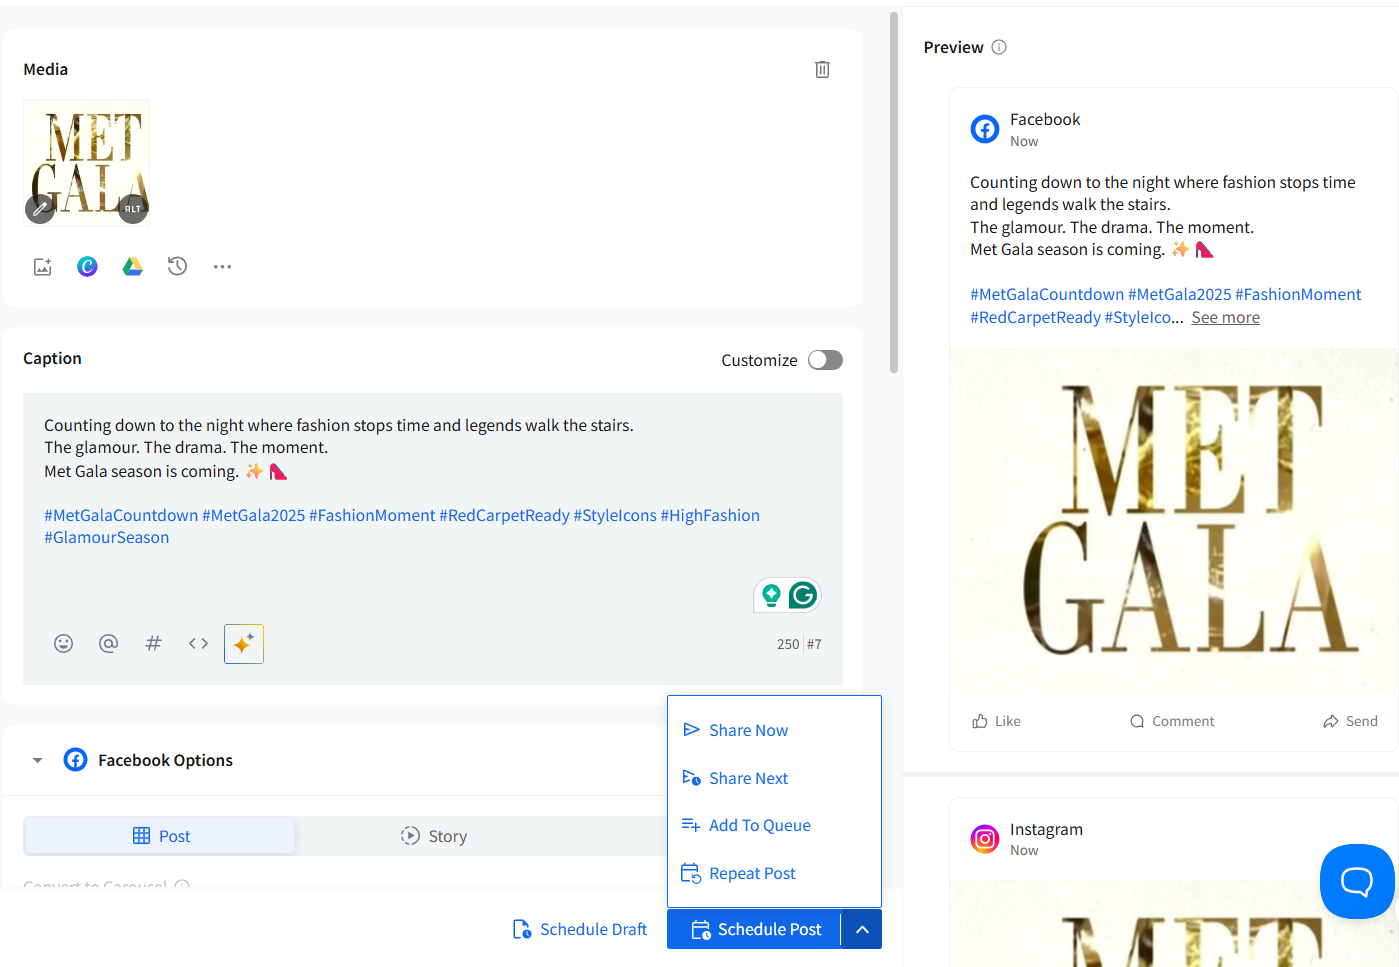Open hashtag manager icon
The width and height of the screenshot is (1399, 967).
tap(153, 643)
